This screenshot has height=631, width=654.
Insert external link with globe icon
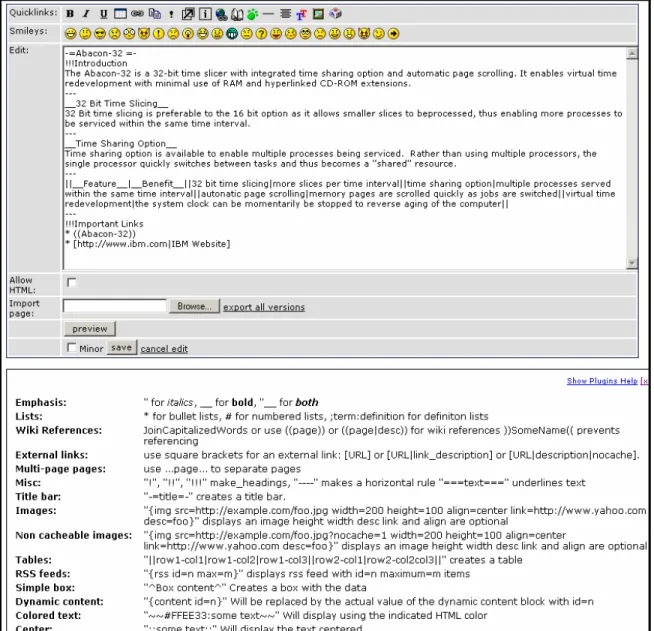pyautogui.click(x=221, y=14)
